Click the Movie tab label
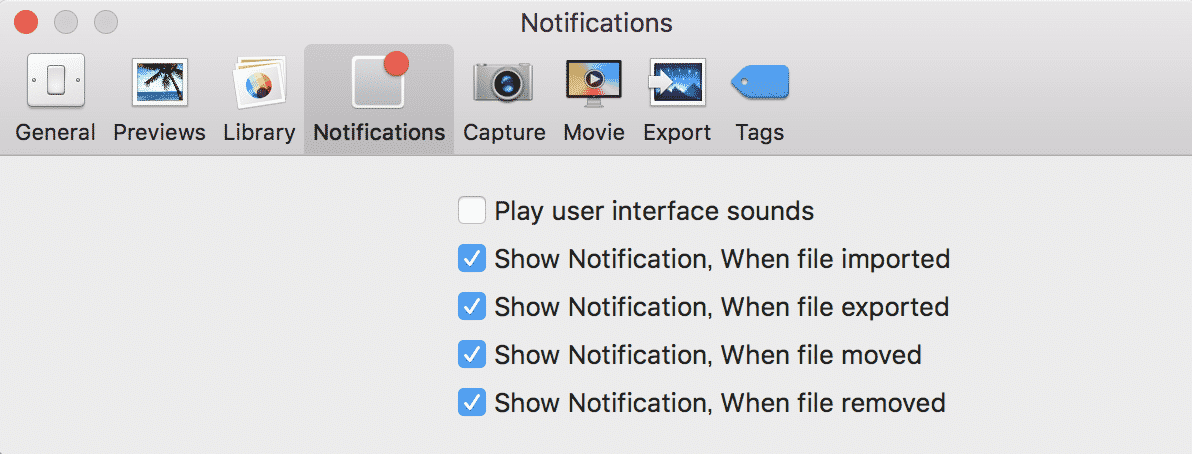 coord(594,132)
